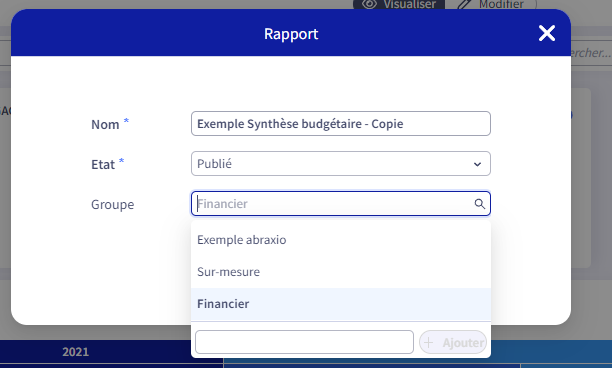The height and width of the screenshot is (368, 612).
Task: Close the Rapport dialog with X
Action: (x=547, y=33)
